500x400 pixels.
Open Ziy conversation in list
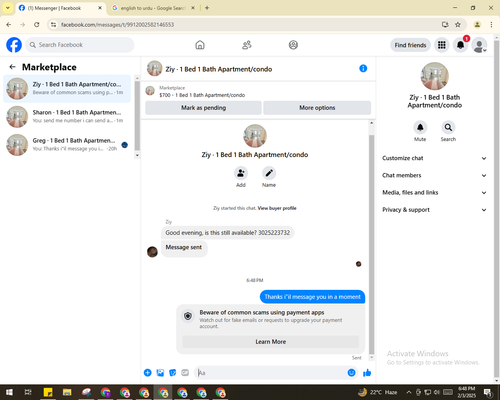click(67, 88)
